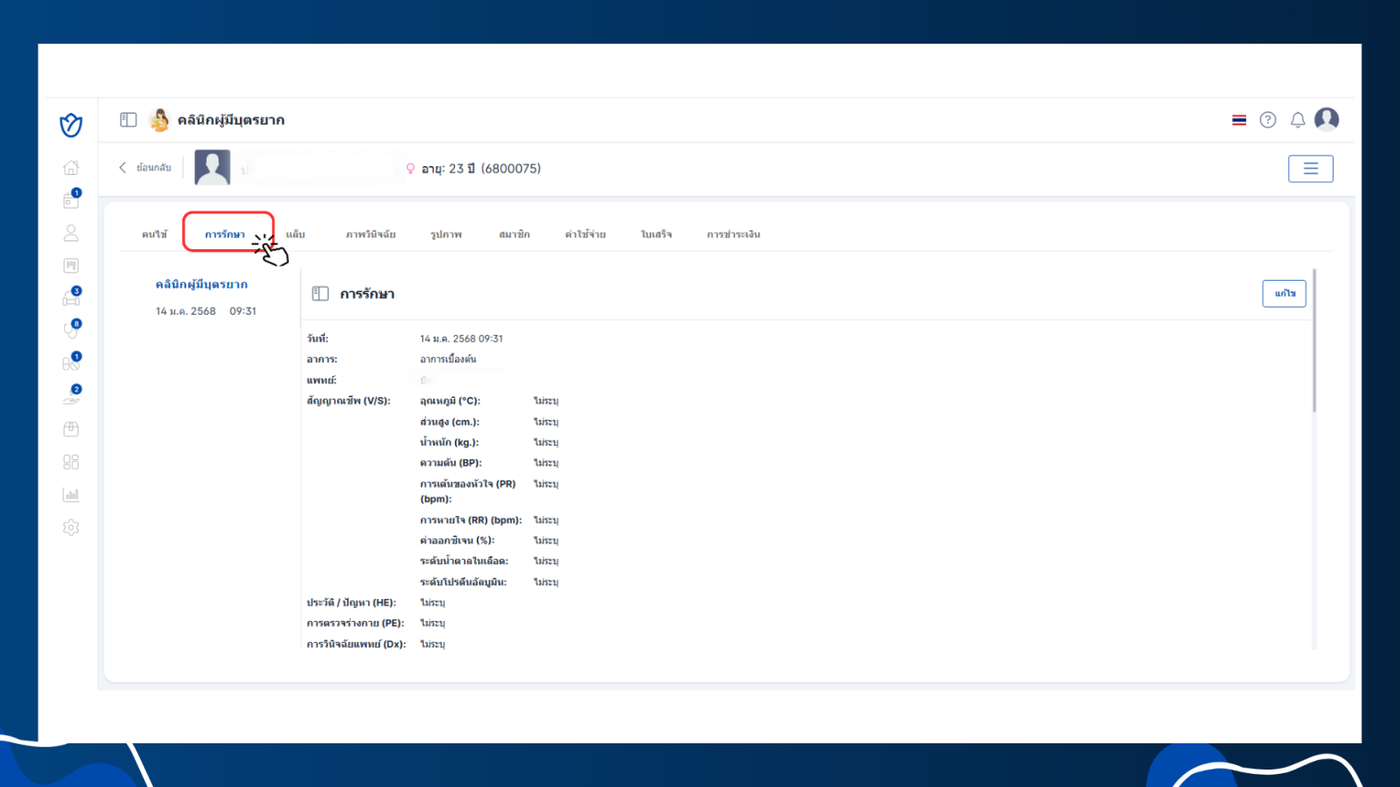The height and width of the screenshot is (787, 1400).
Task: Switch to the ใบเสร็จ tab
Action: coord(657,235)
